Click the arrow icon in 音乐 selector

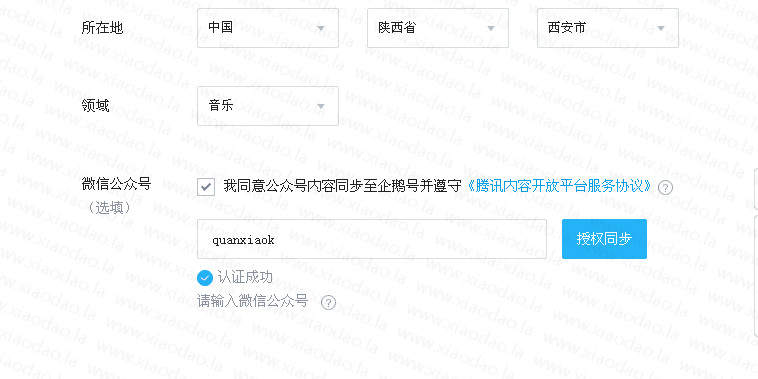[x=321, y=106]
